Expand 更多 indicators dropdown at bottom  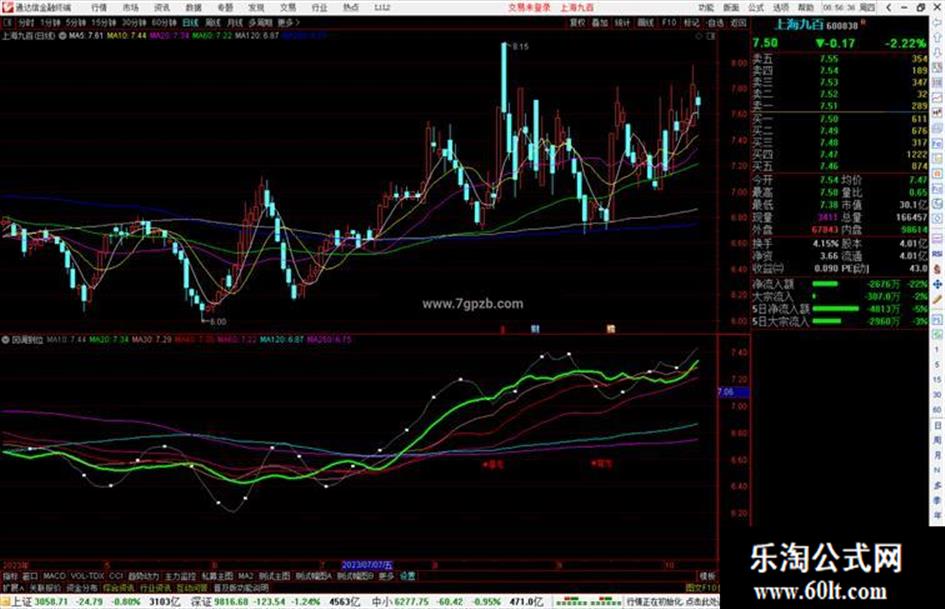[x=386, y=576]
